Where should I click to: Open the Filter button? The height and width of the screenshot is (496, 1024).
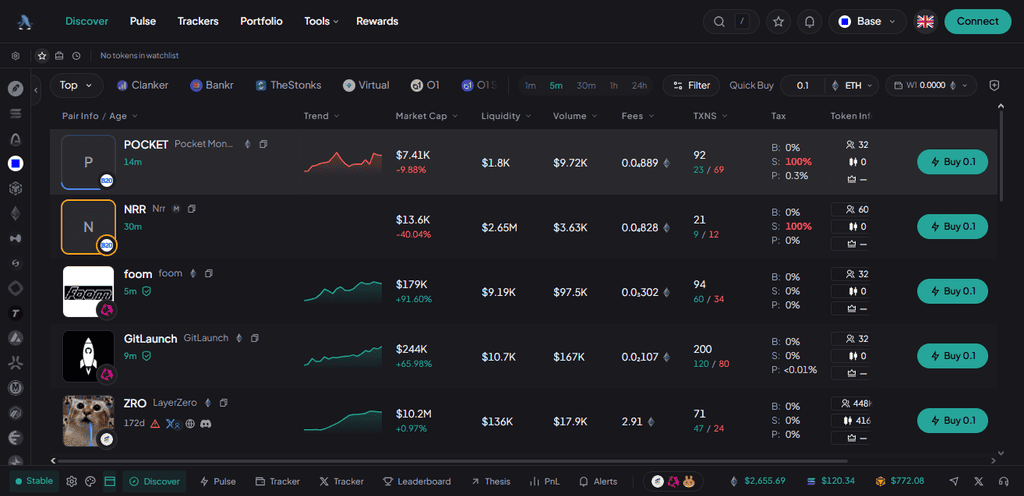pos(691,85)
